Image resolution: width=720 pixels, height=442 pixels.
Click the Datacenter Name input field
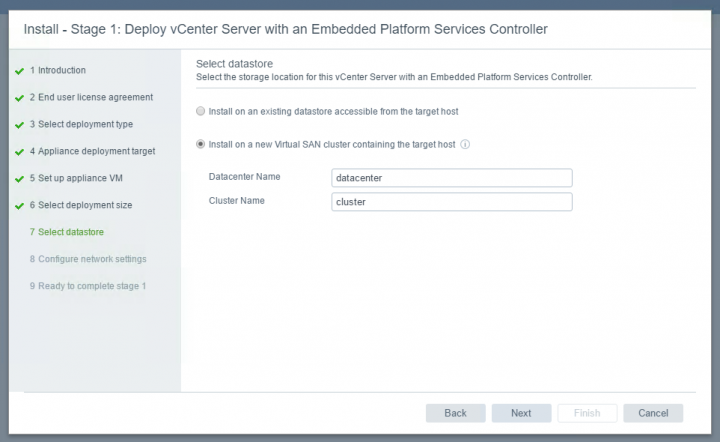[452, 178]
